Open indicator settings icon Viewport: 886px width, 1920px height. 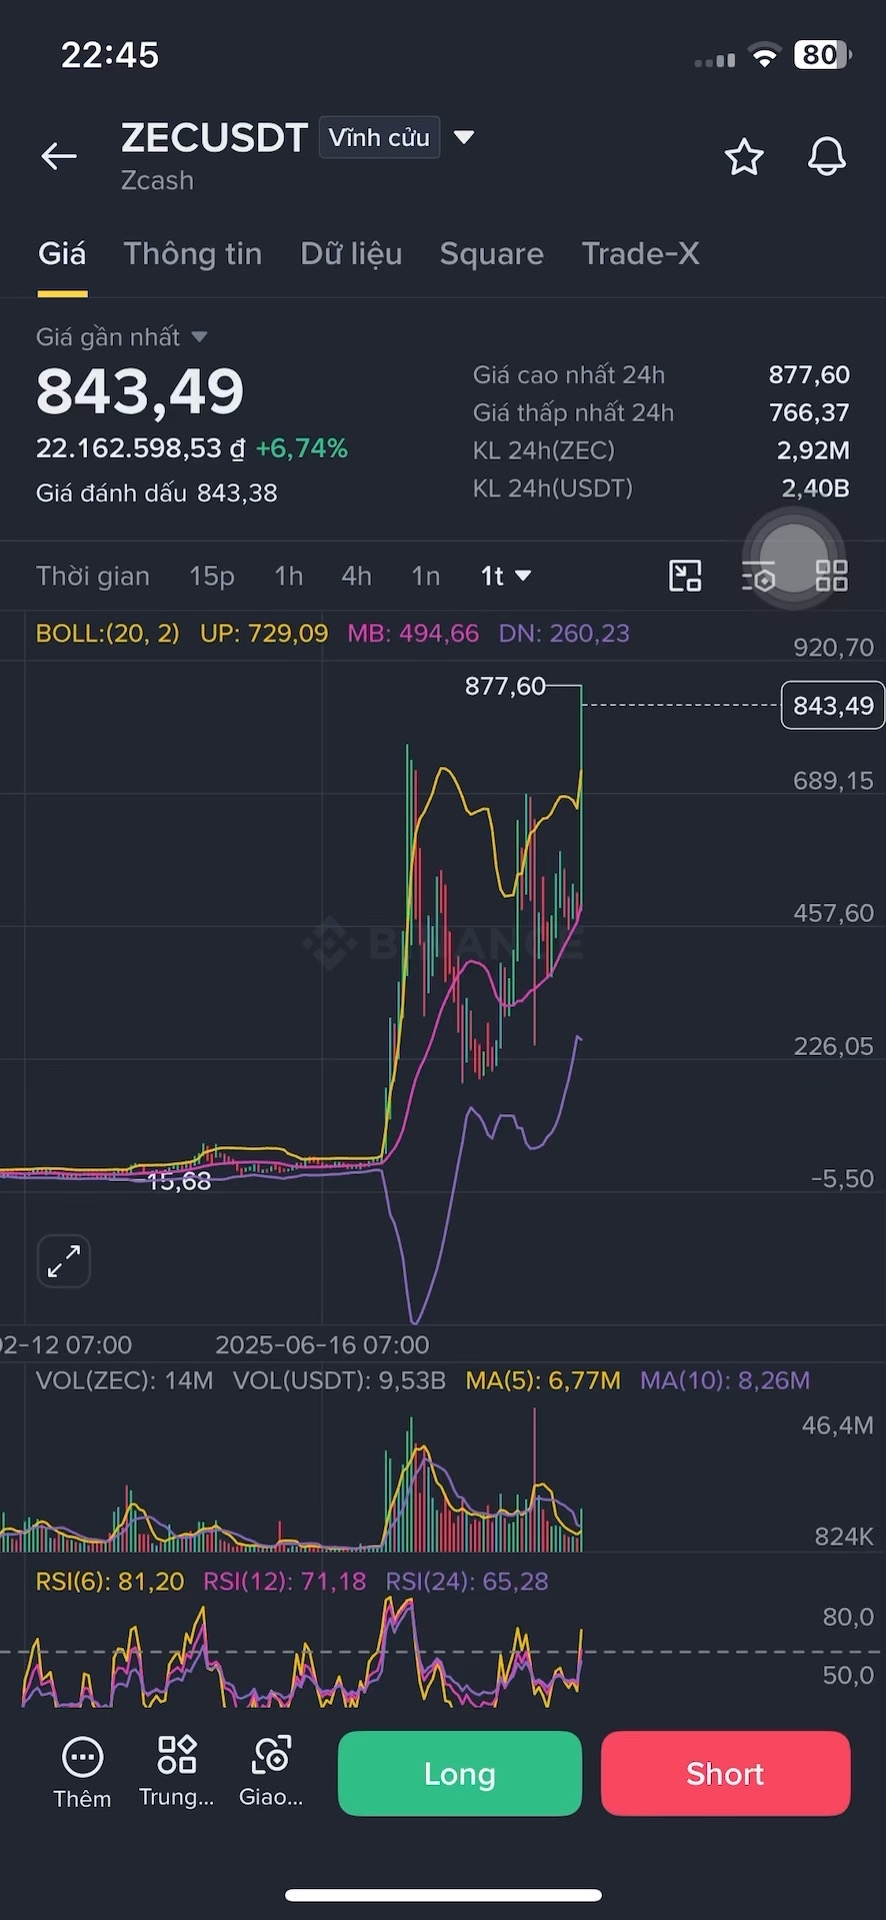tap(759, 576)
